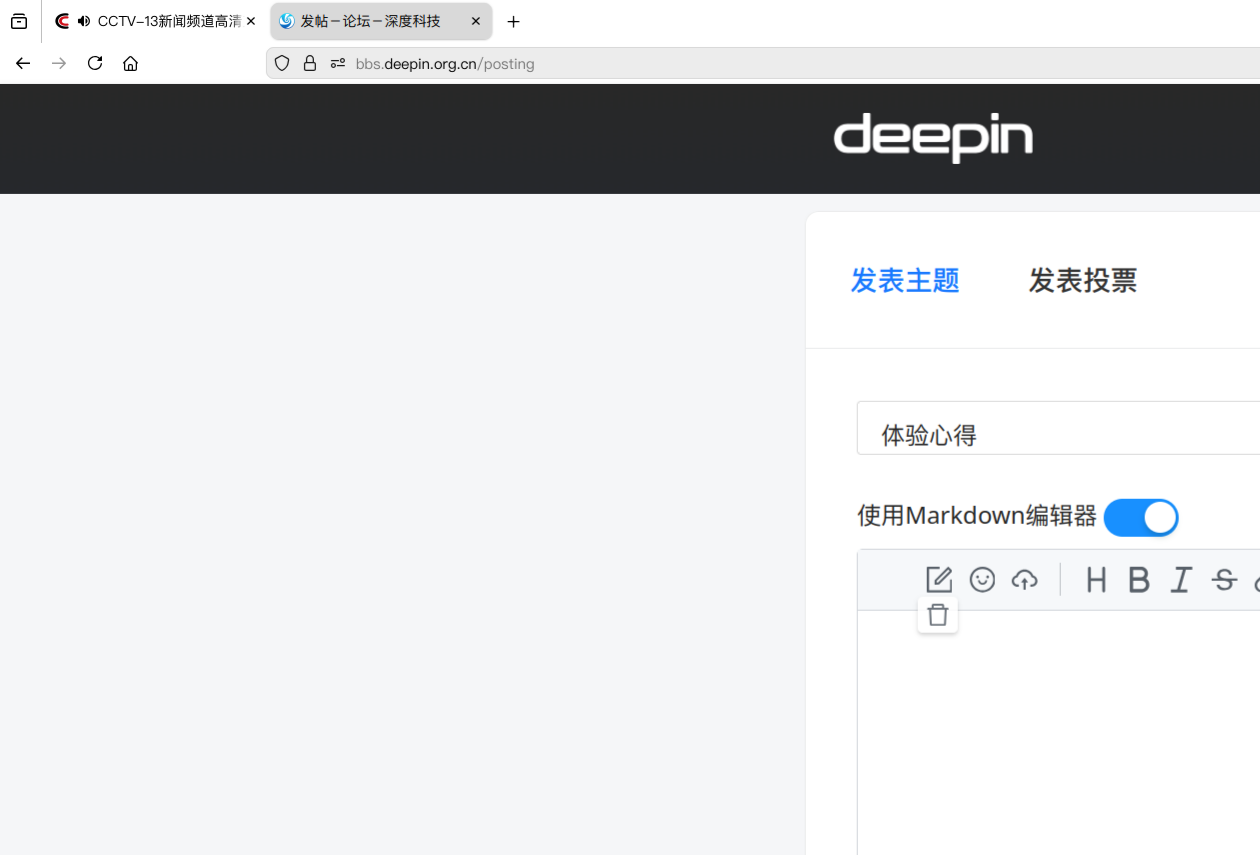The height and width of the screenshot is (855, 1260).
Task: Click the deepin logo in the header
Action: coord(933,138)
